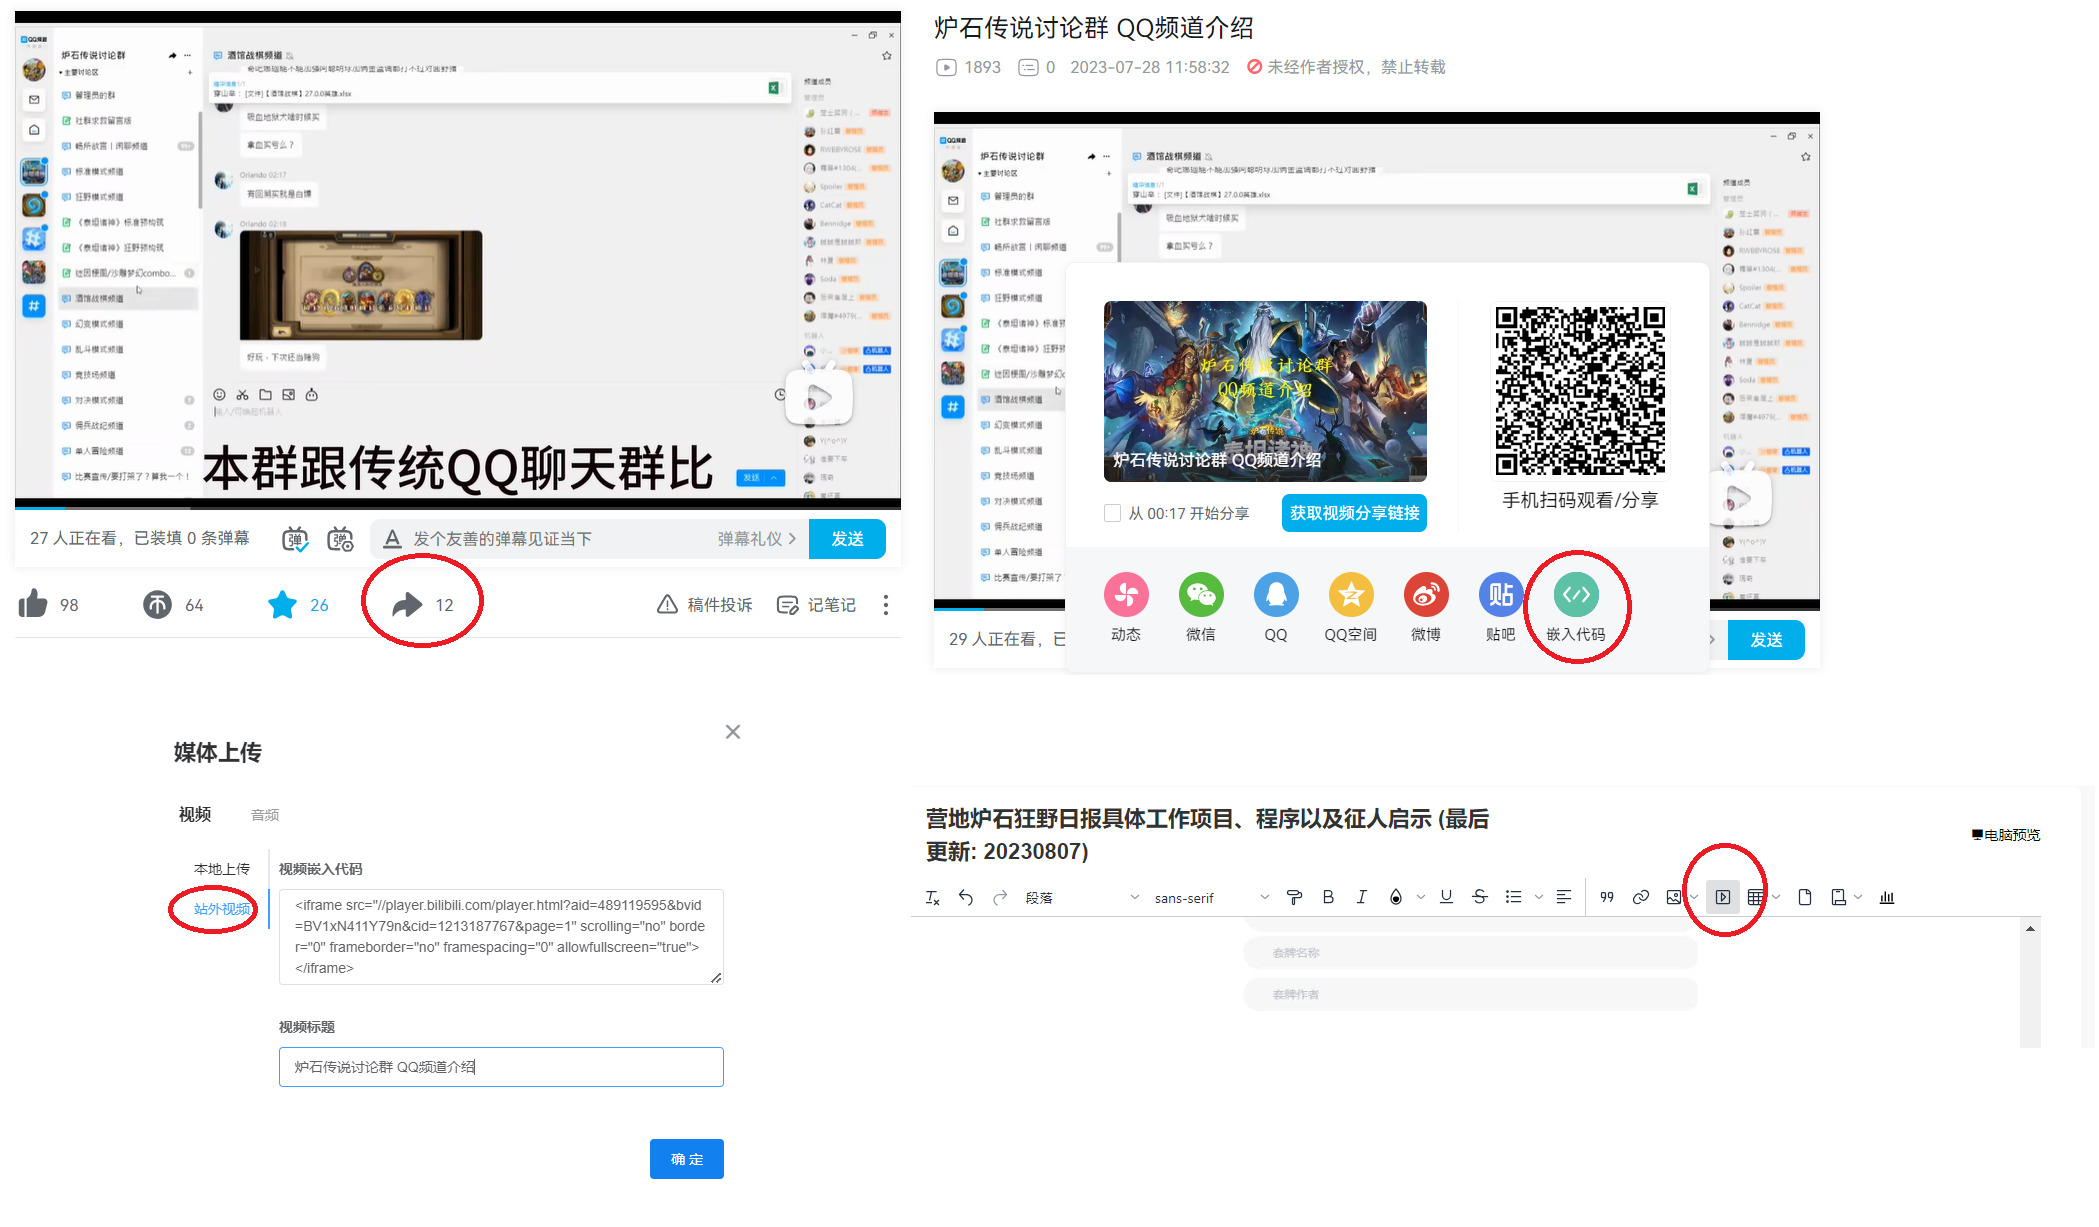Share to 微博 via the red icon
Screen dimensions: 2099x1227
(x=1426, y=594)
